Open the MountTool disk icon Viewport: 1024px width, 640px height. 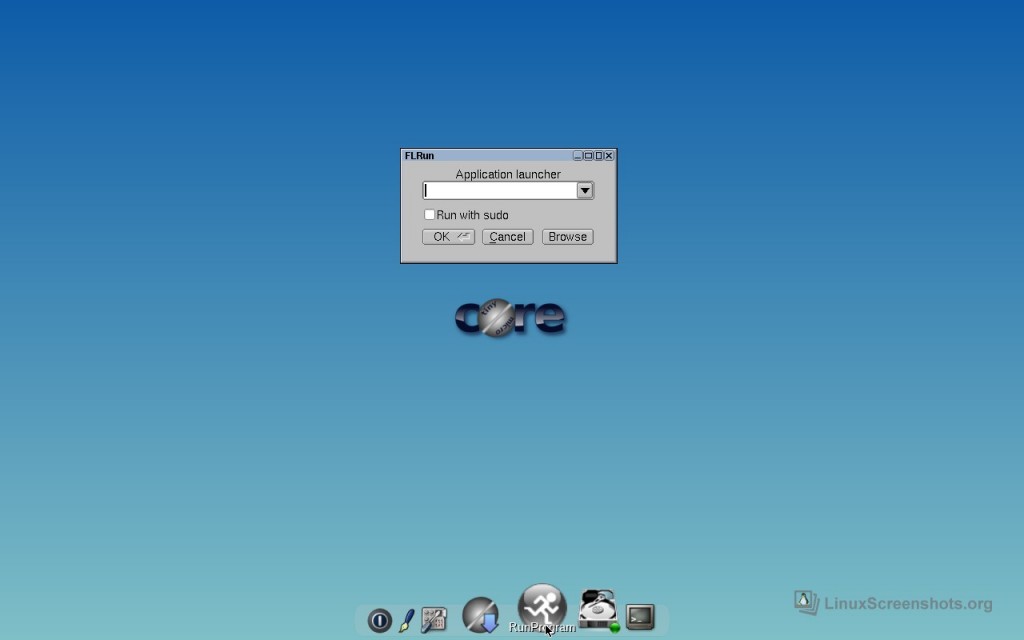click(596, 608)
